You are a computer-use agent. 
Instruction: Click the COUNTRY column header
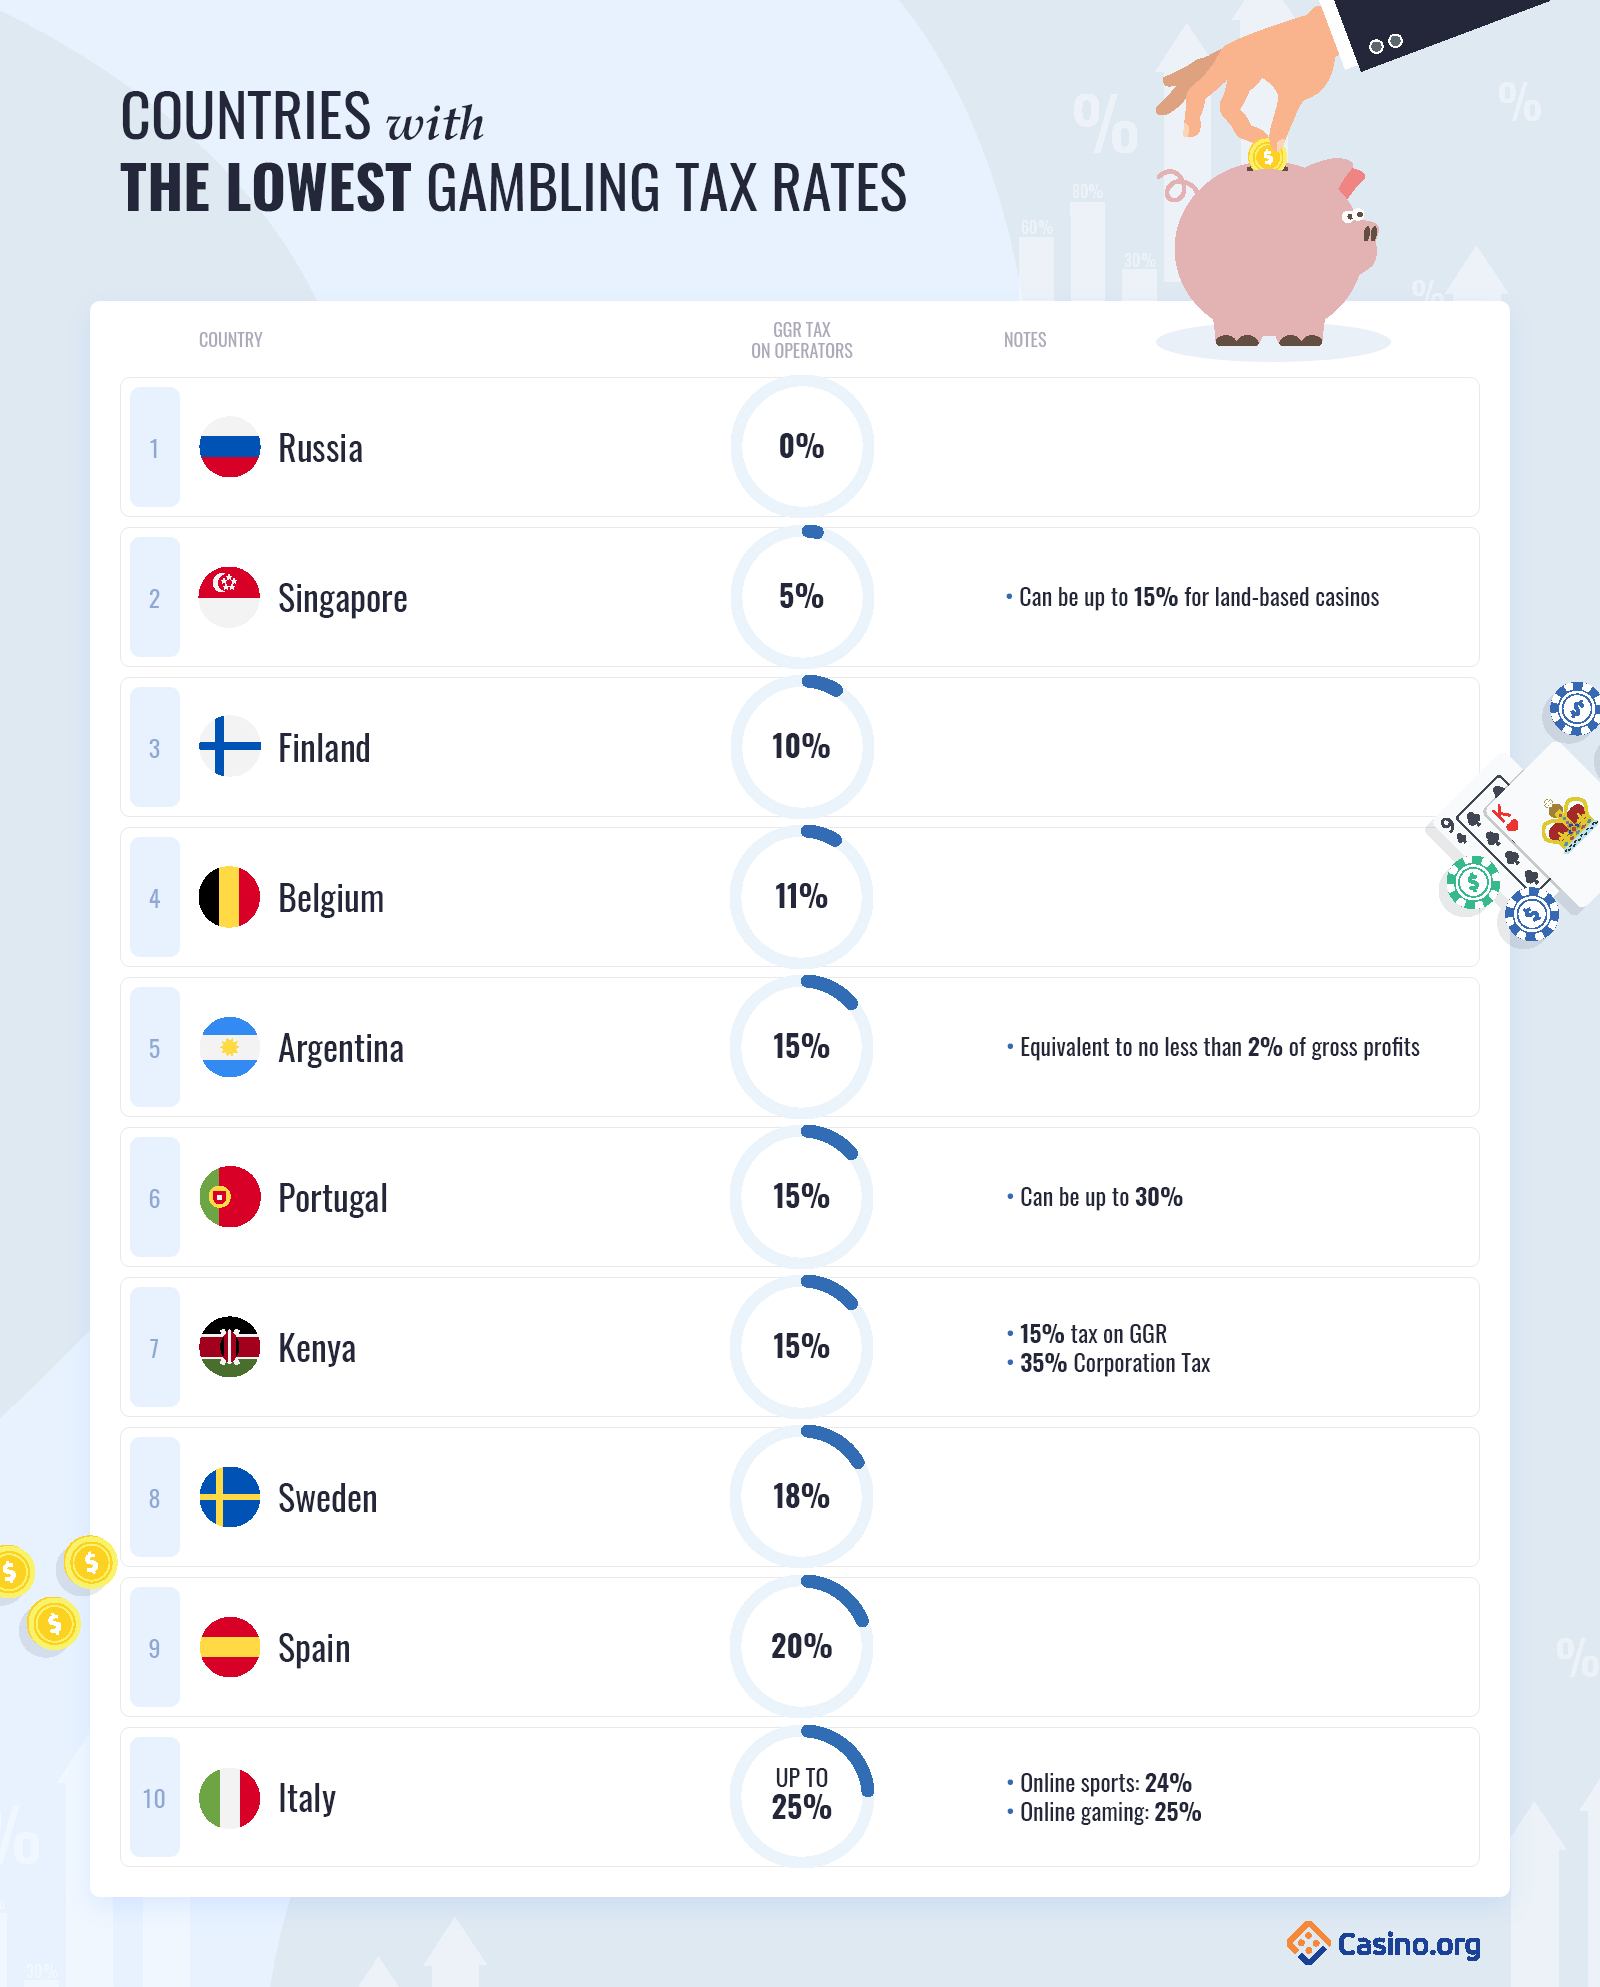[x=231, y=340]
